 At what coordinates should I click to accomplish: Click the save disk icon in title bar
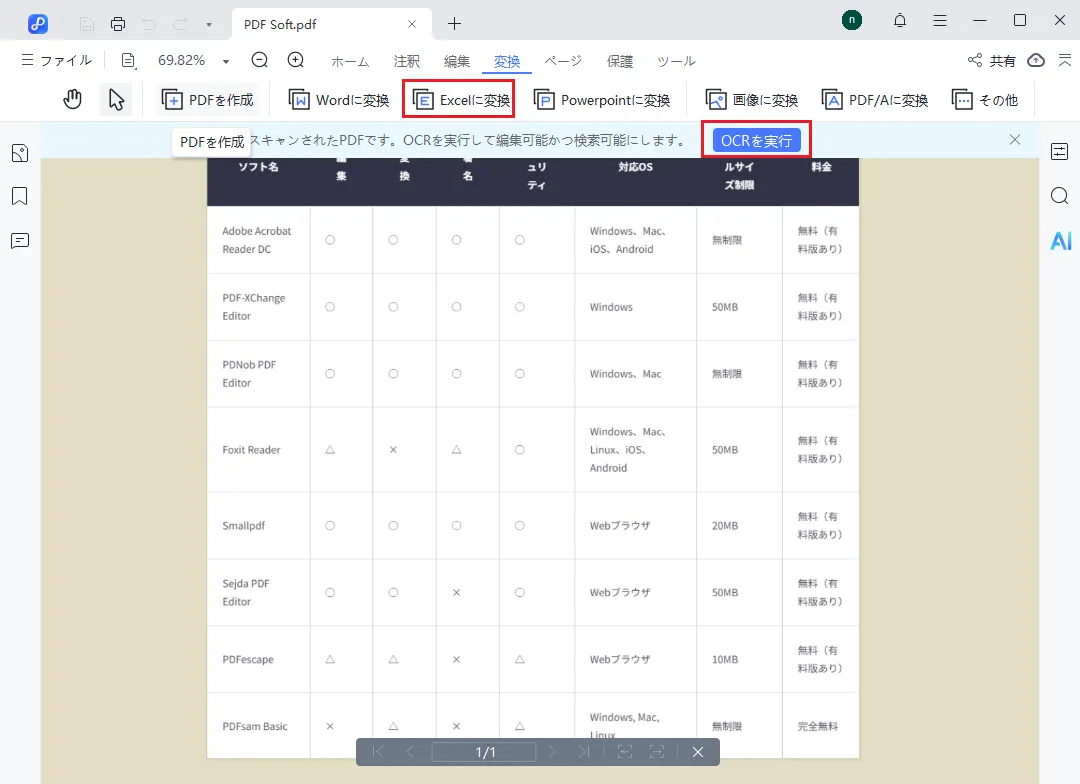click(x=87, y=24)
